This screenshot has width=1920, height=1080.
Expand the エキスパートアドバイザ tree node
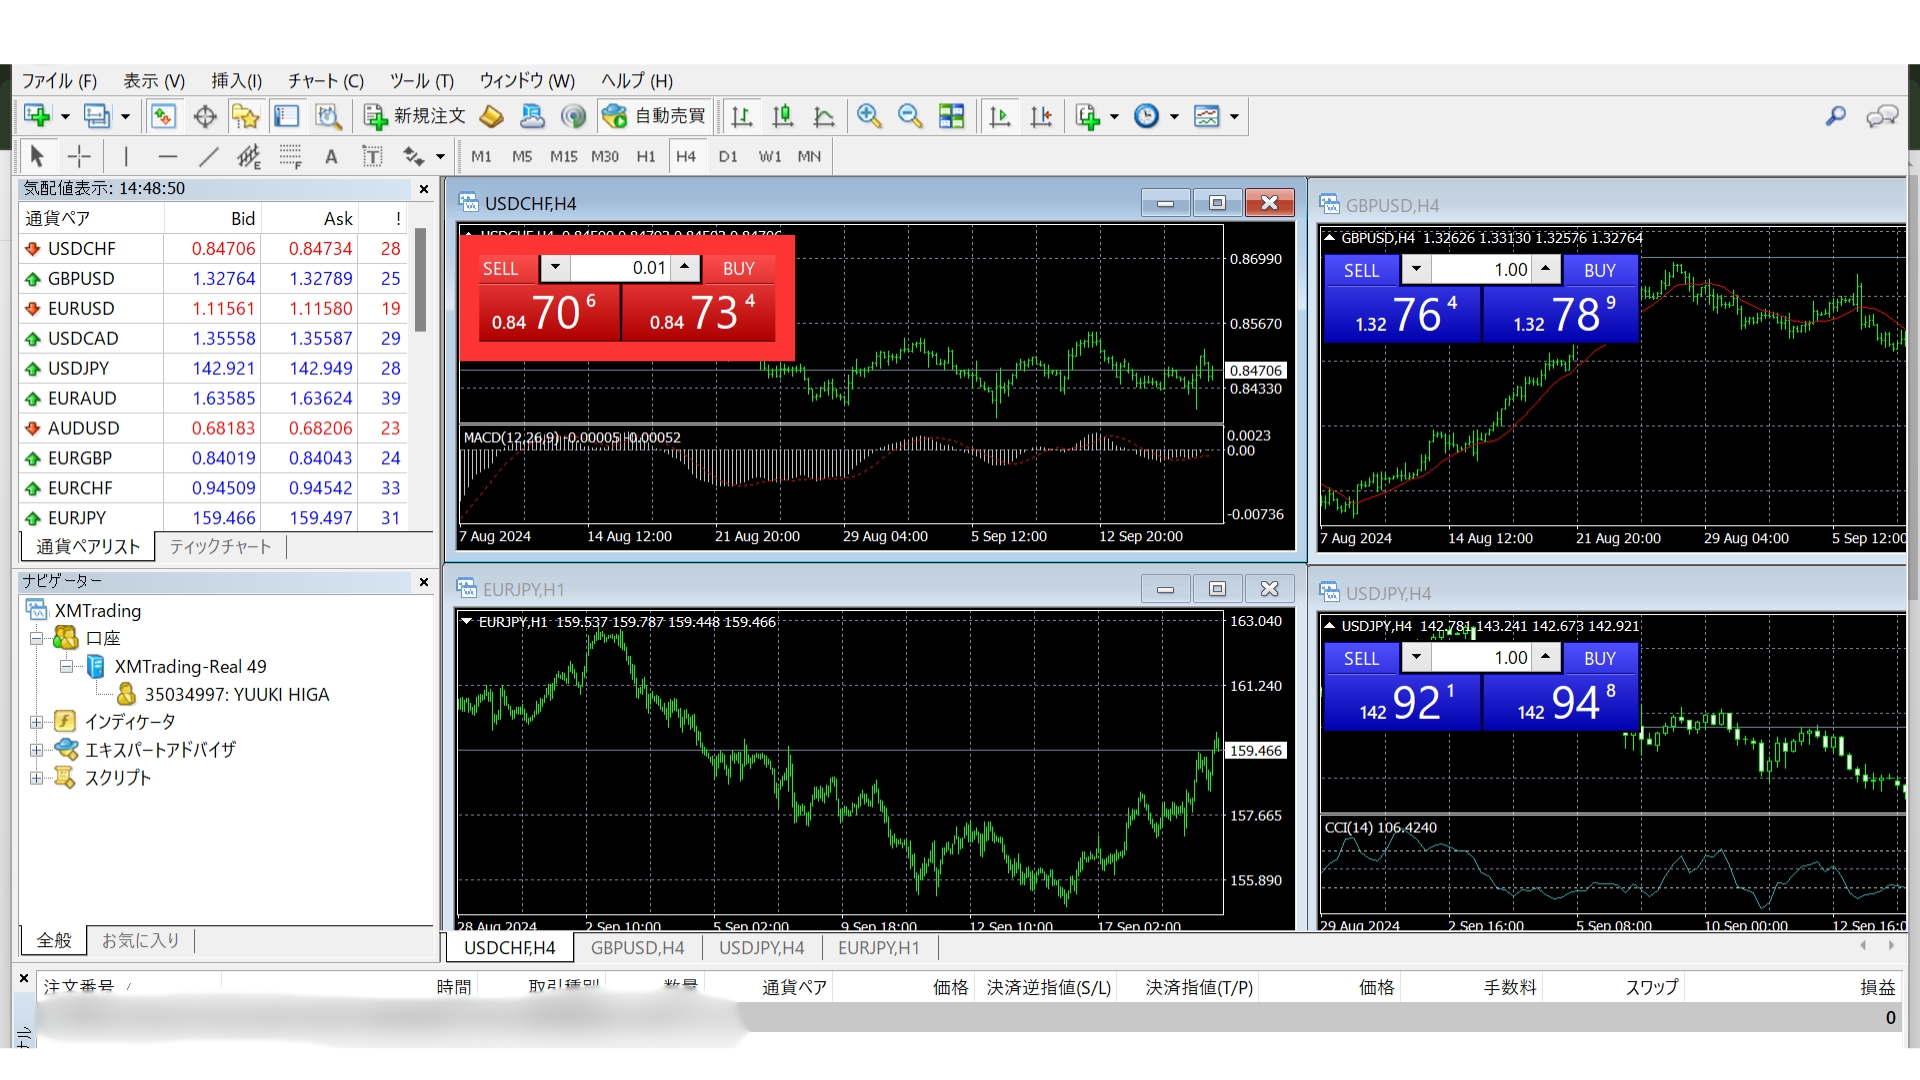click(x=36, y=750)
